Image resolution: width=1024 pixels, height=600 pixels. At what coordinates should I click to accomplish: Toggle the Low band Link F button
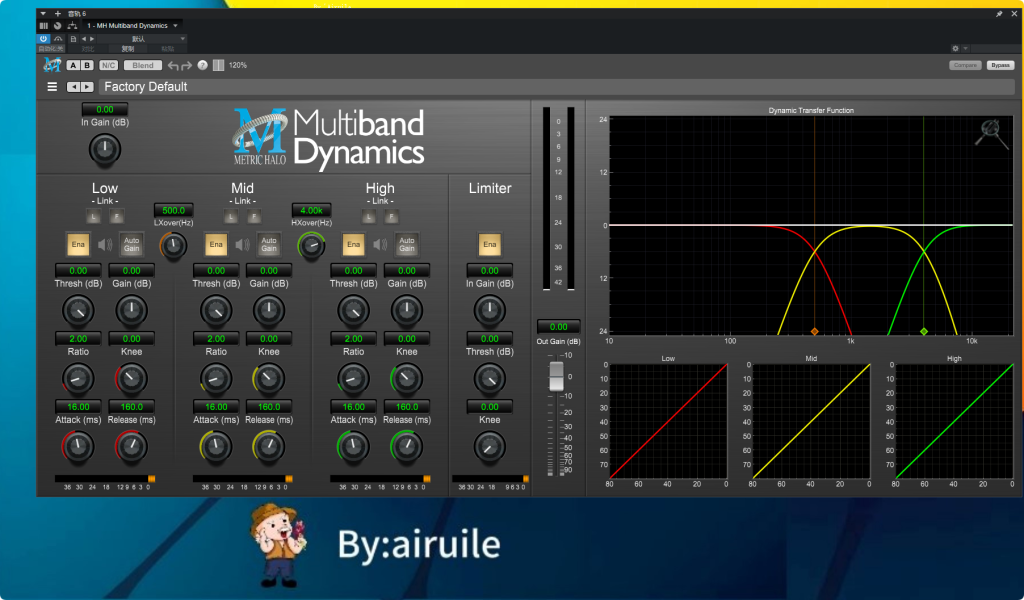117,216
